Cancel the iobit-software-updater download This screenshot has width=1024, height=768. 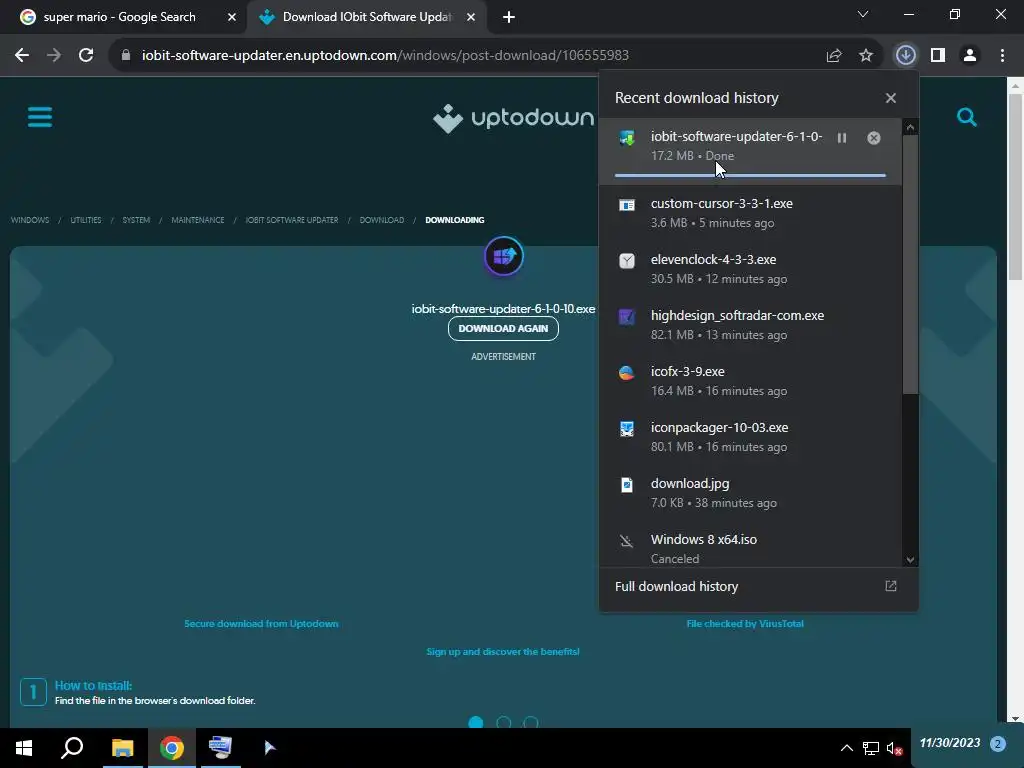pyautogui.click(x=874, y=138)
